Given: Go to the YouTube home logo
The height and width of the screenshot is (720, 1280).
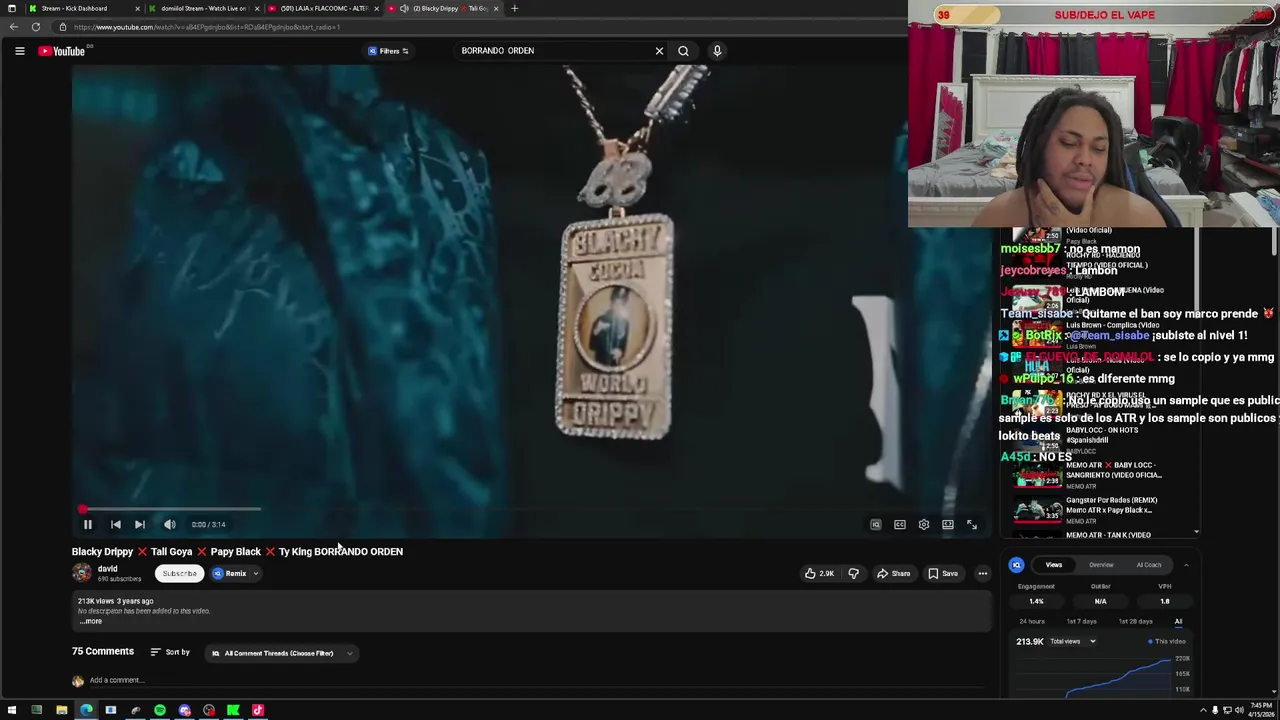Looking at the screenshot, I should tap(63, 51).
